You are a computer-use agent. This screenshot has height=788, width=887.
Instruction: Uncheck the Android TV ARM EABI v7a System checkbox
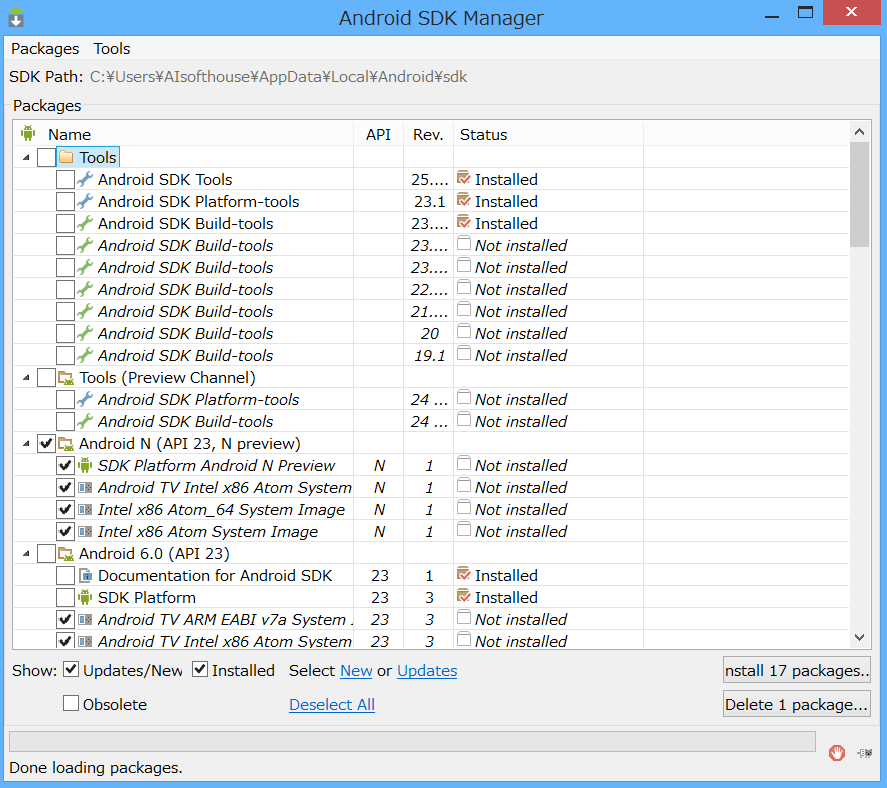pyautogui.click(x=66, y=619)
